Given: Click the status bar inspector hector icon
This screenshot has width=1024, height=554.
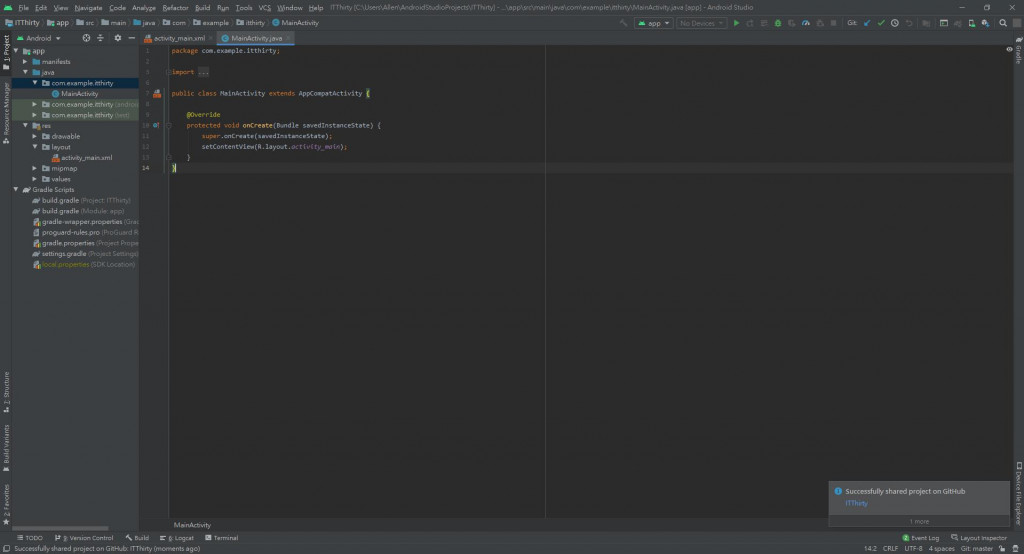Looking at the screenshot, I should (x=1016, y=549).
